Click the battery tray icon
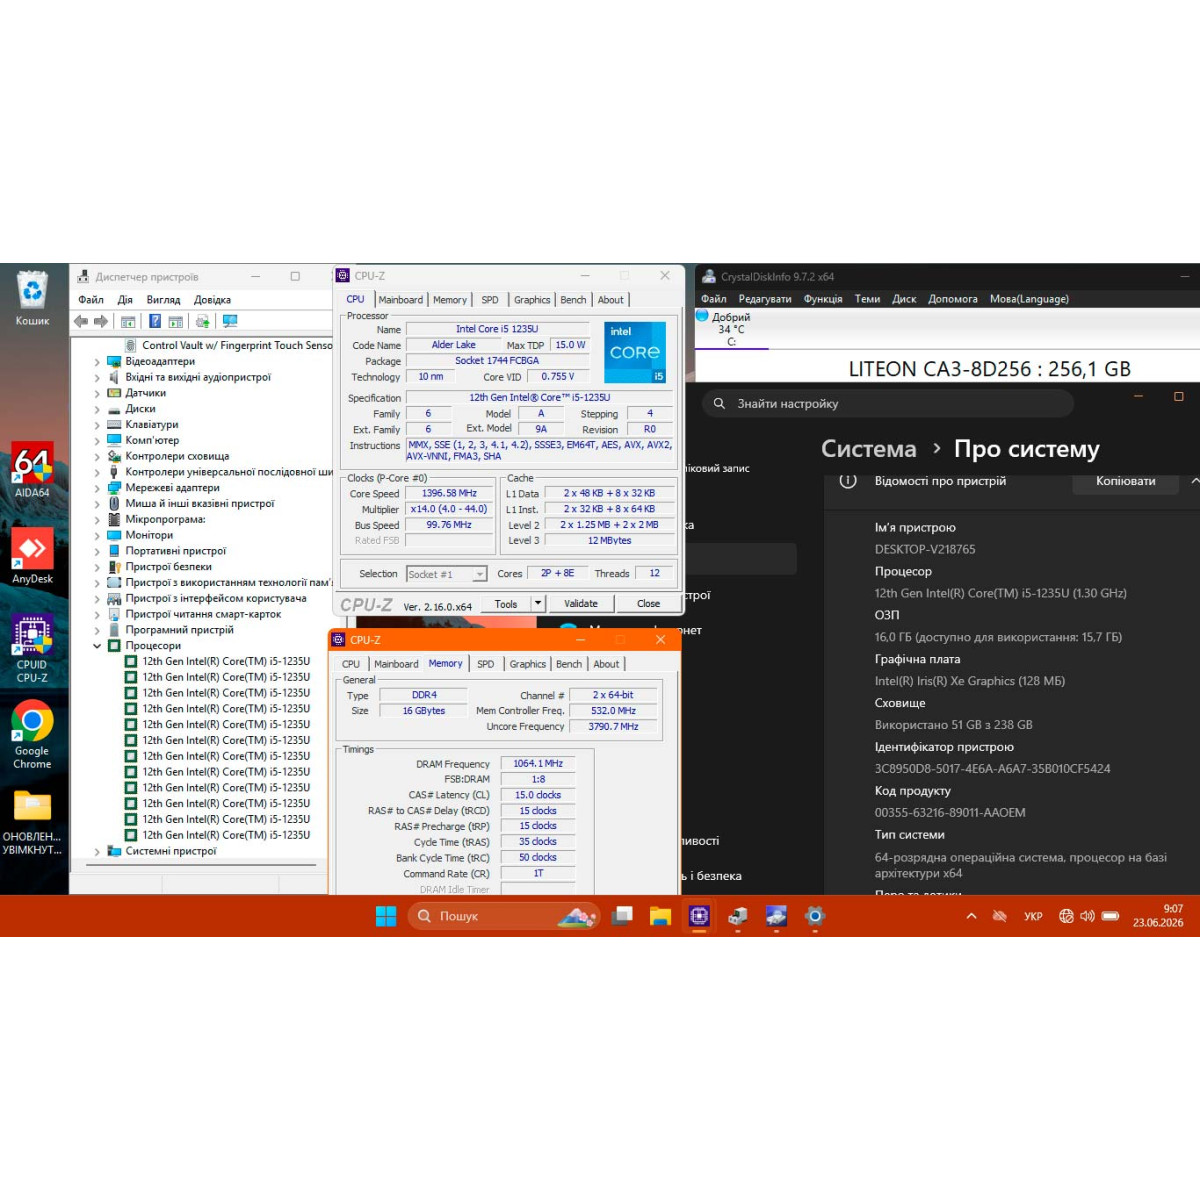Screen dimensions: 1200x1200 pos(1110,916)
